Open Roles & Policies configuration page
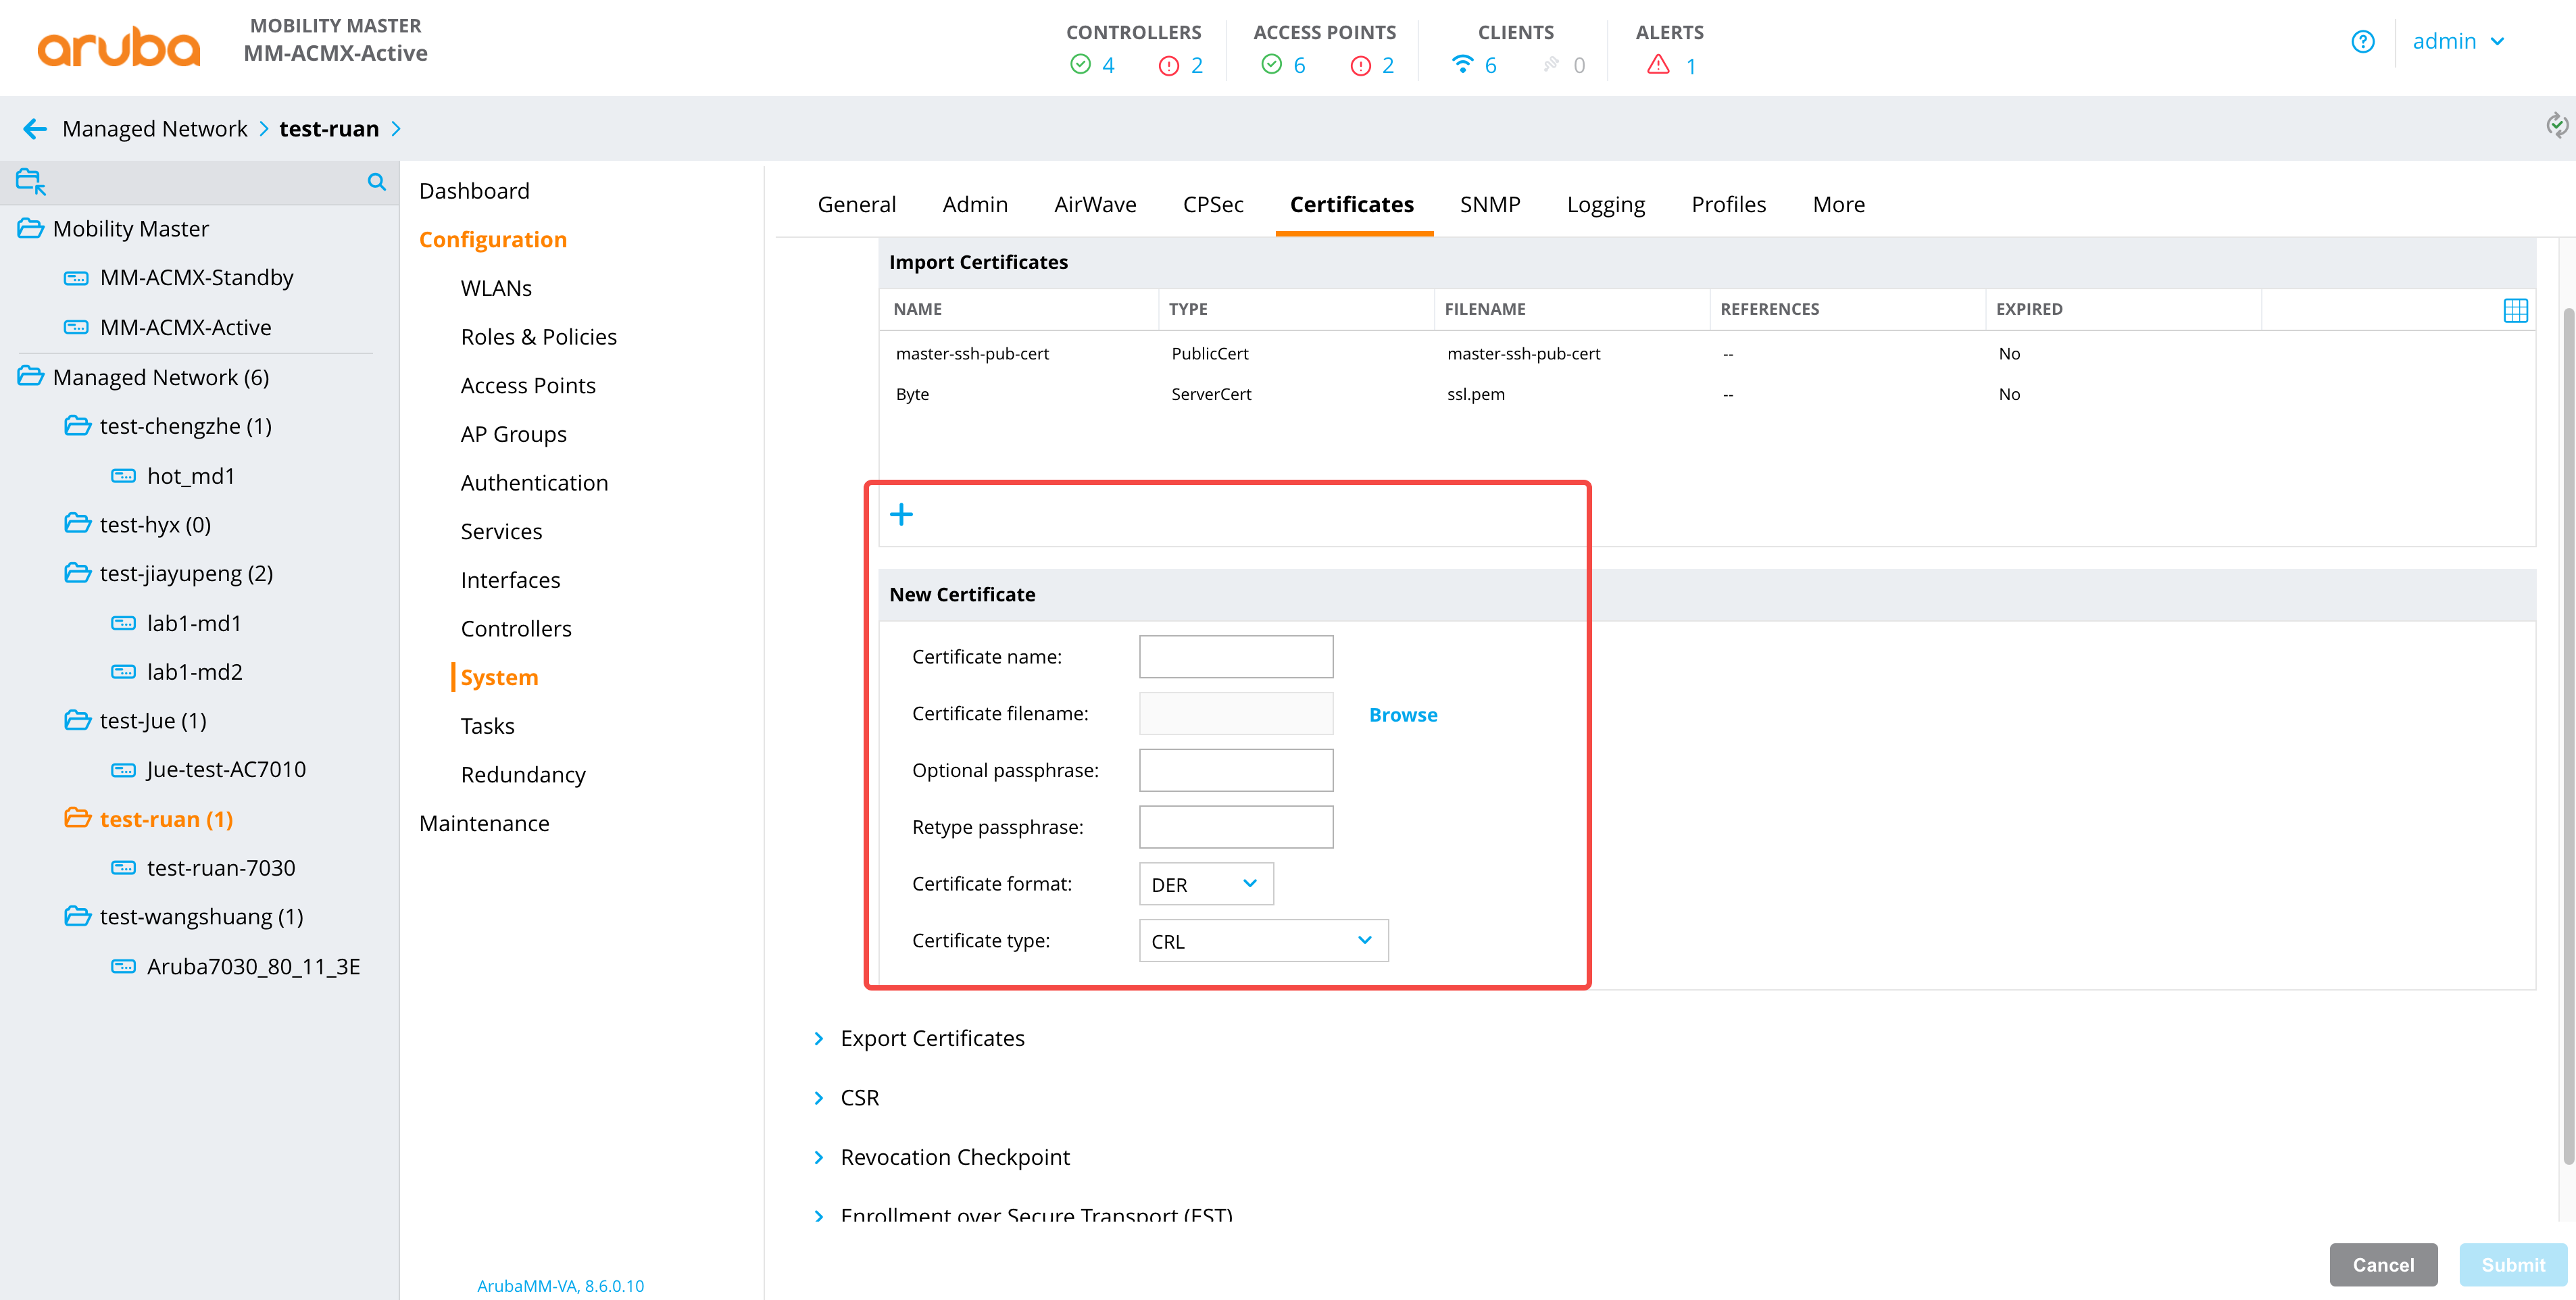Screen dimensions: 2576x1300 [x=538, y=337]
